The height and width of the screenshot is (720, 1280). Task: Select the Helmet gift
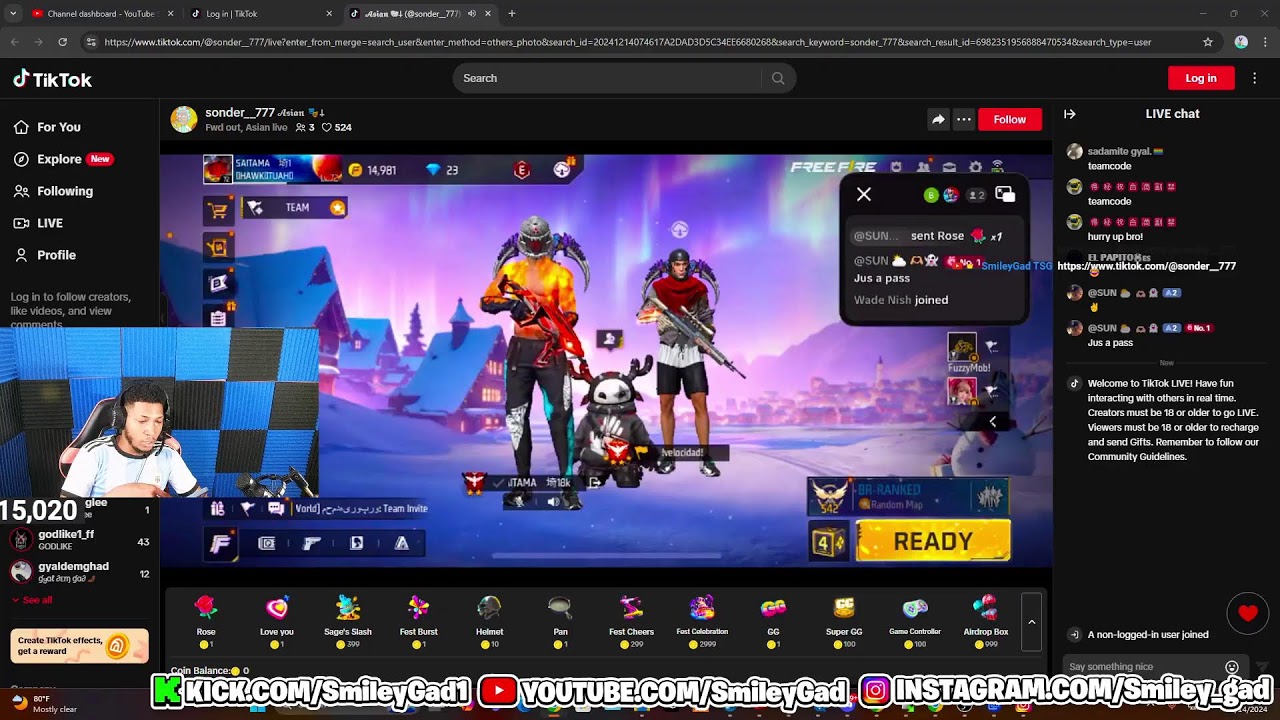tap(489, 620)
